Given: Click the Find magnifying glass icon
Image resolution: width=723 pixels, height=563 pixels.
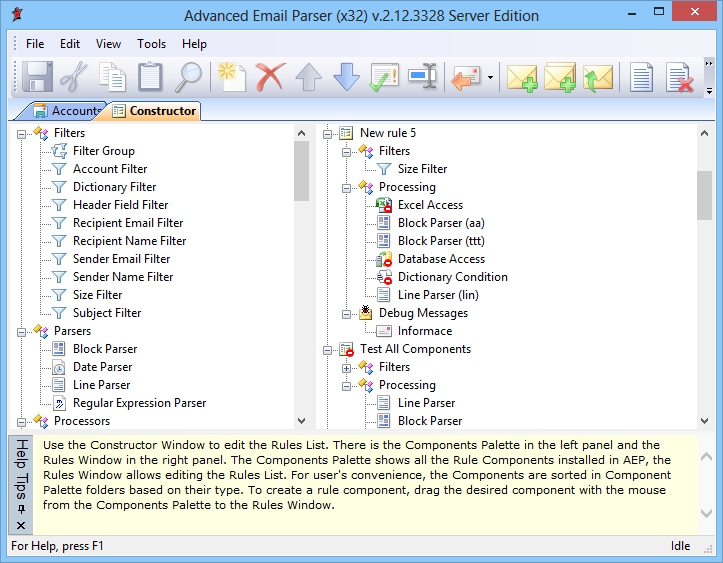Looking at the screenshot, I should tap(189, 76).
